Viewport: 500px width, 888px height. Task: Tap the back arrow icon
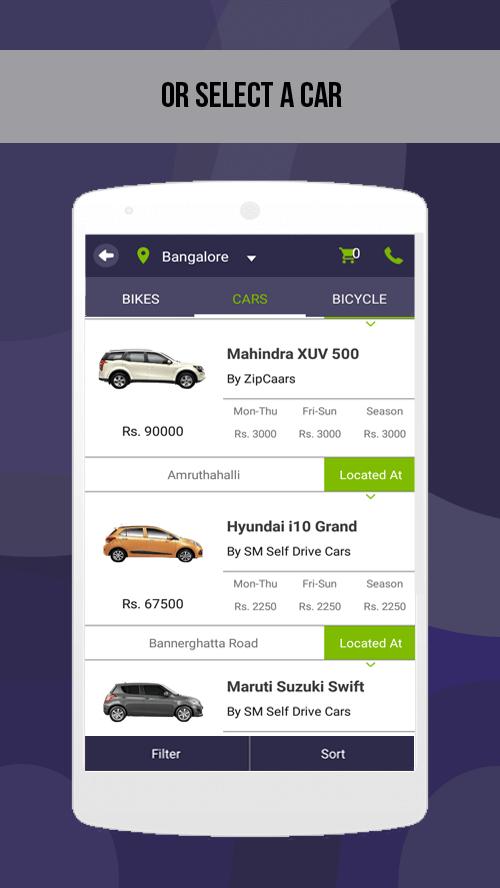click(x=106, y=256)
